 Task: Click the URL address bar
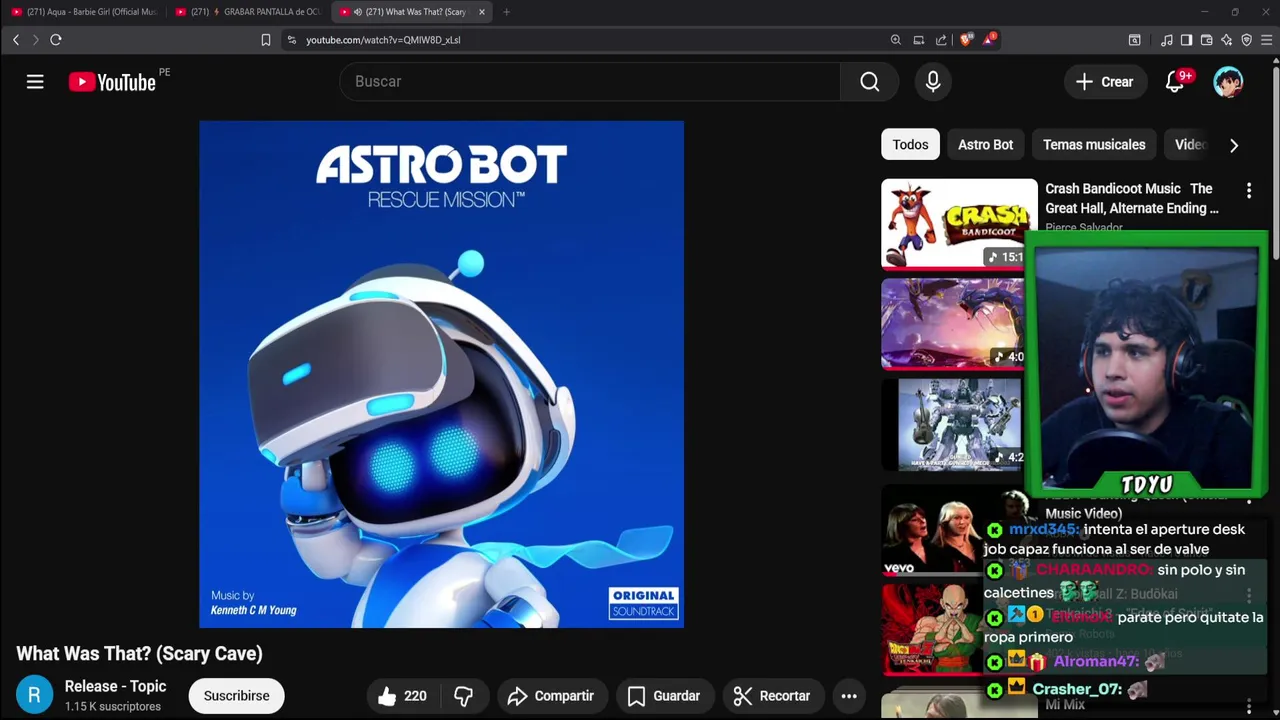click(590, 40)
